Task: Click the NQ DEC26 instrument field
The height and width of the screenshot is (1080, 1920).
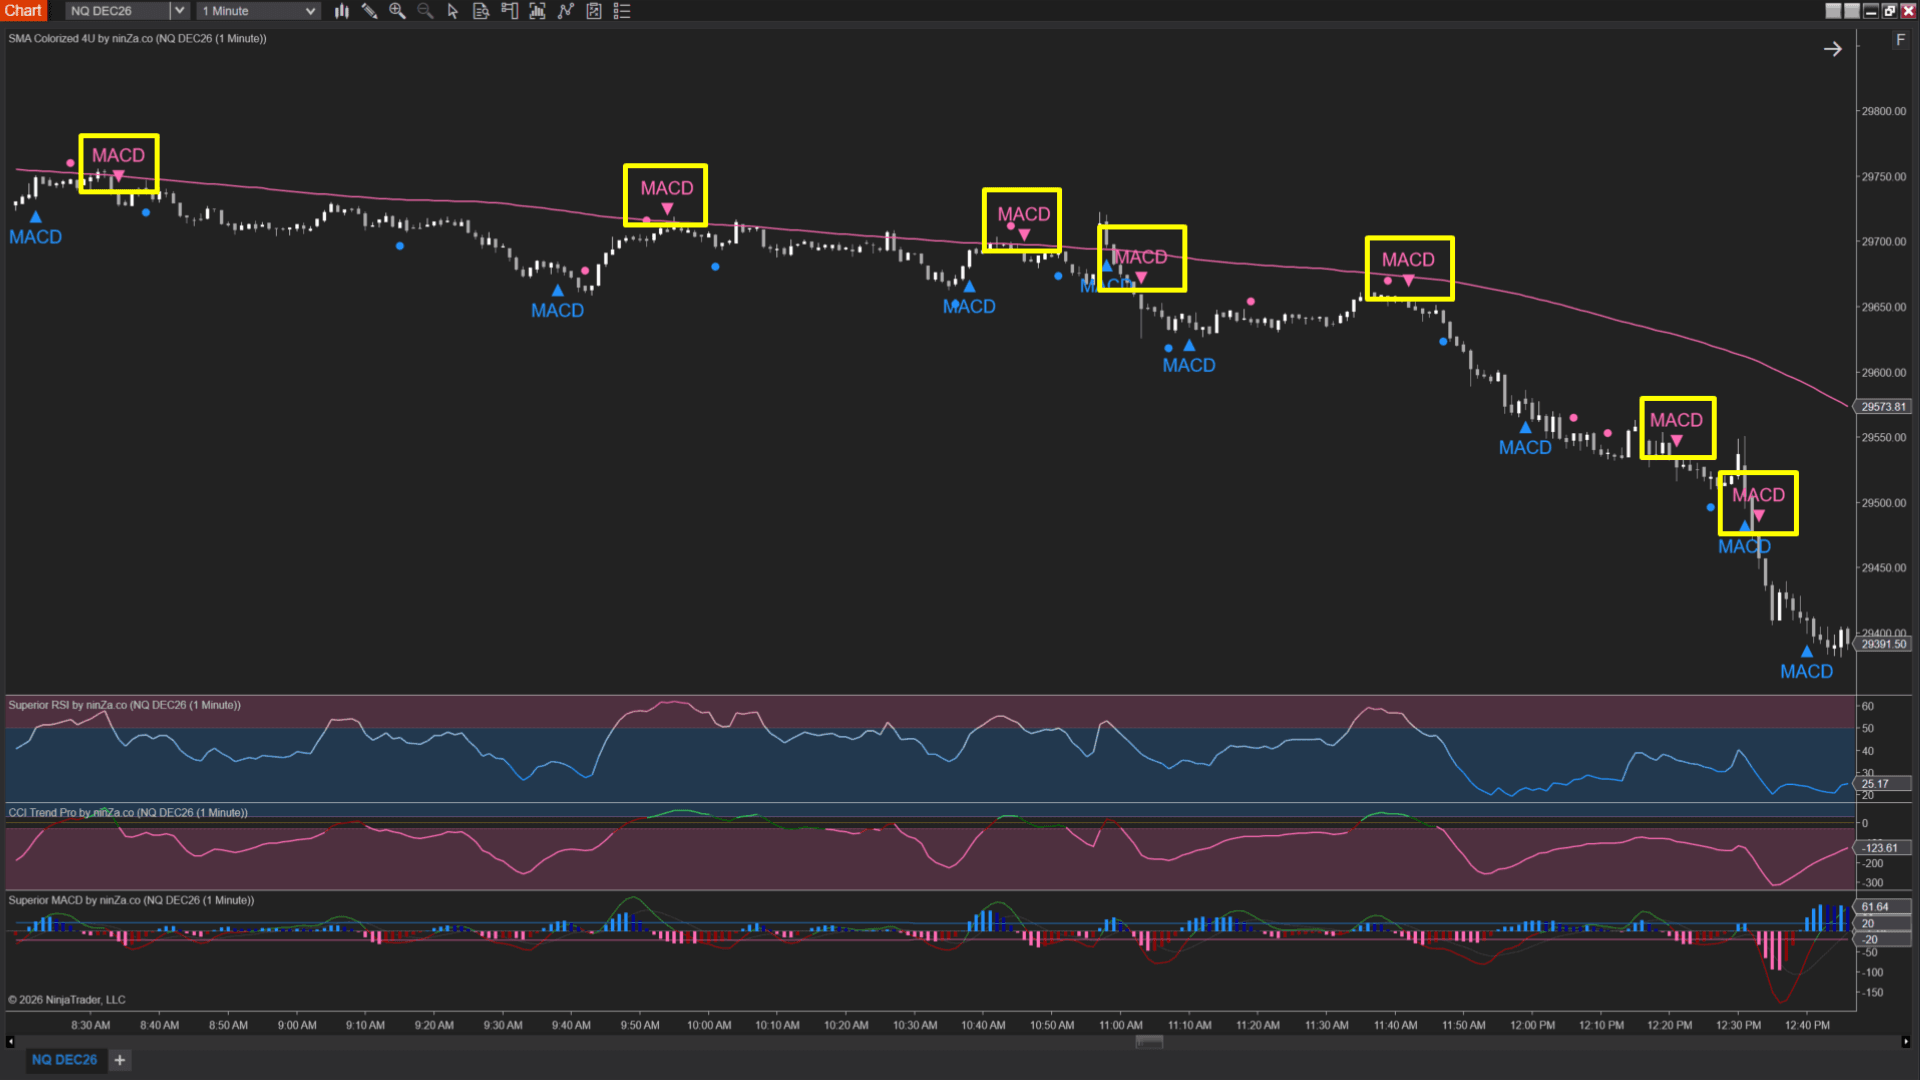Action: 118,11
